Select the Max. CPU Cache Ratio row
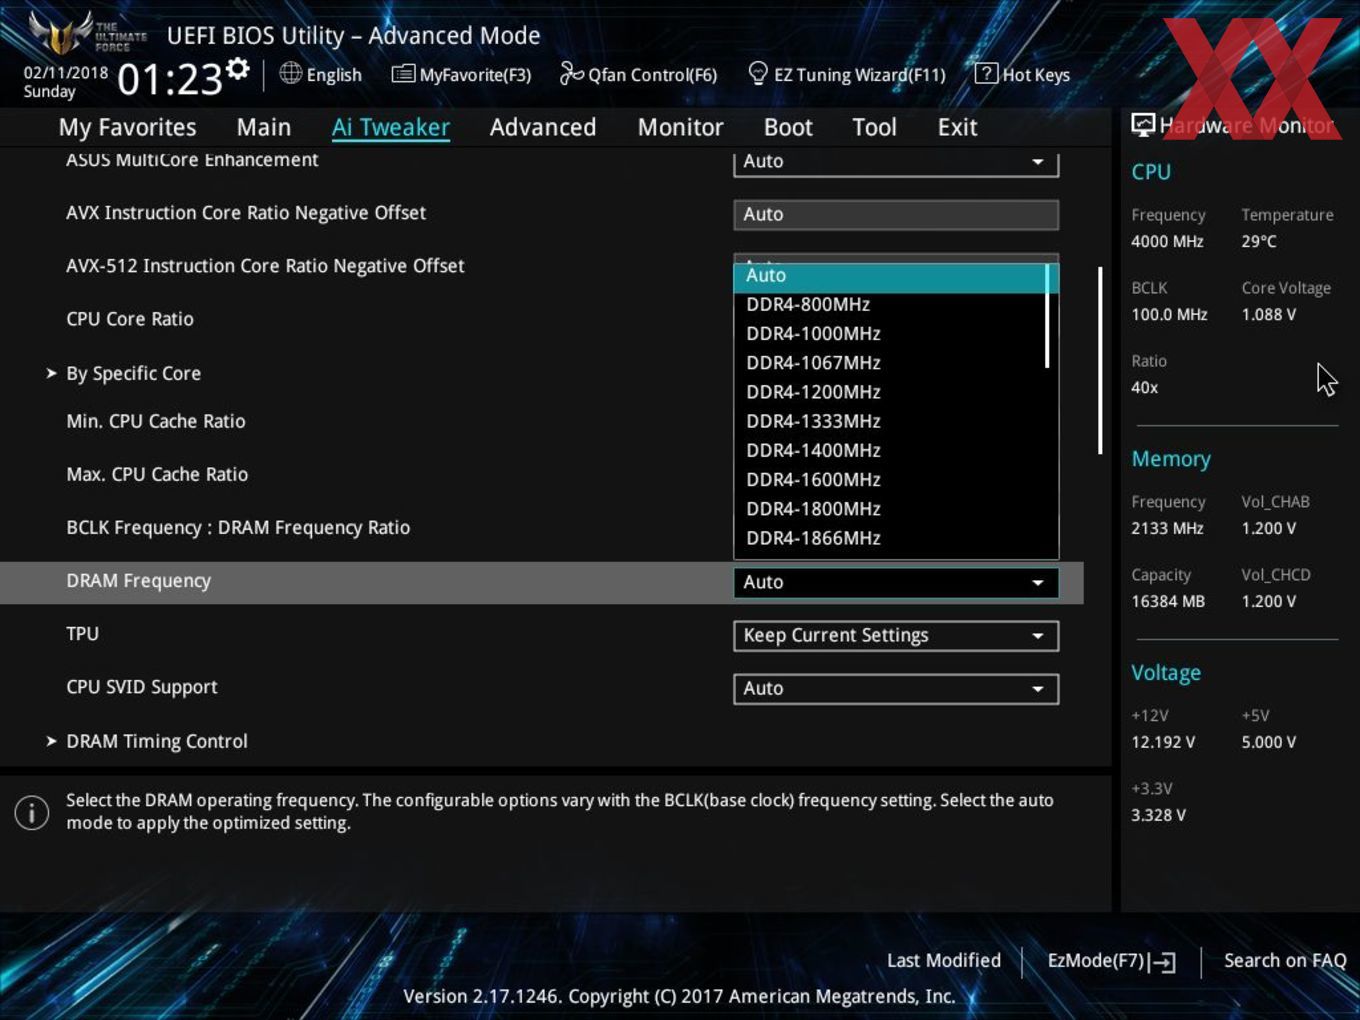 pyautogui.click(x=157, y=474)
